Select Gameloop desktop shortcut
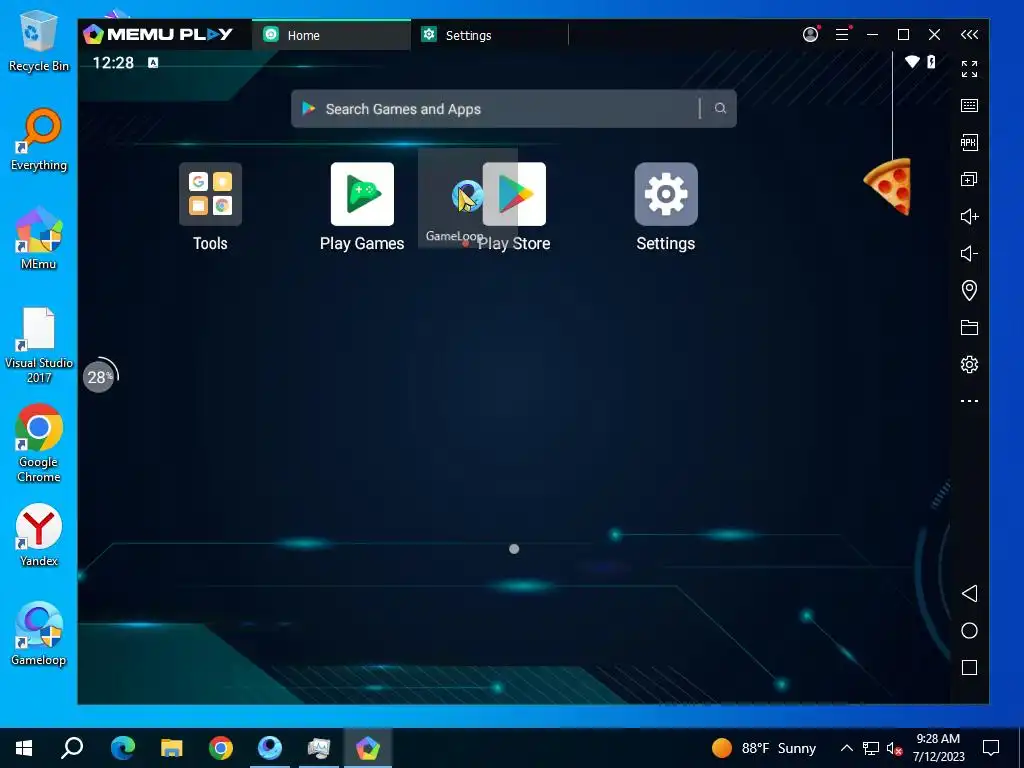Viewport: 1024px width, 768px height. [39, 633]
